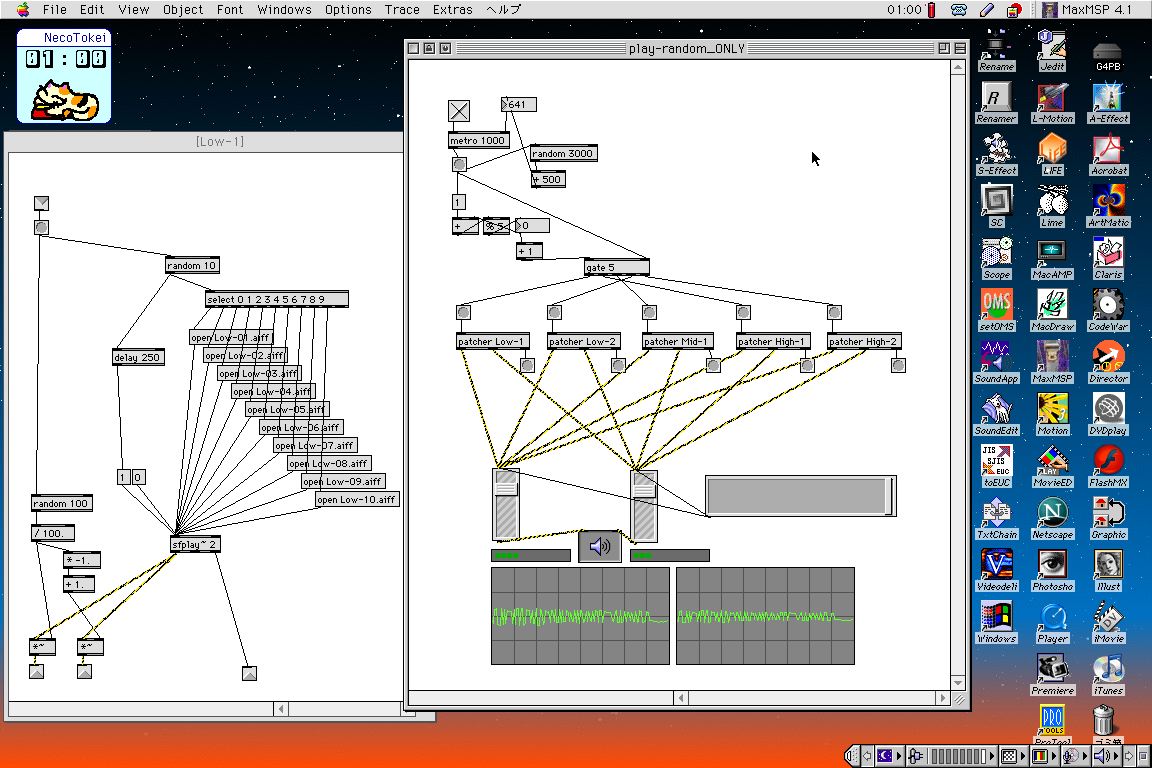The width and height of the screenshot is (1152, 768).
Task: Click the left green level meter
Action: (x=530, y=556)
